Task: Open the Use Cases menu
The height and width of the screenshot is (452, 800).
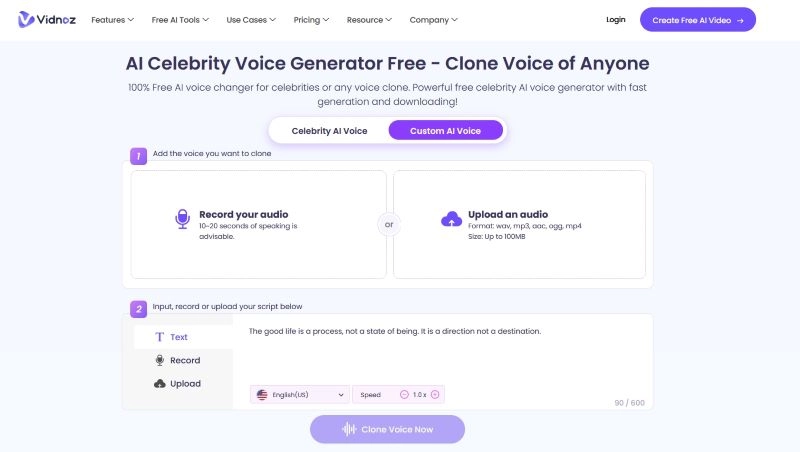Action: (x=254, y=19)
